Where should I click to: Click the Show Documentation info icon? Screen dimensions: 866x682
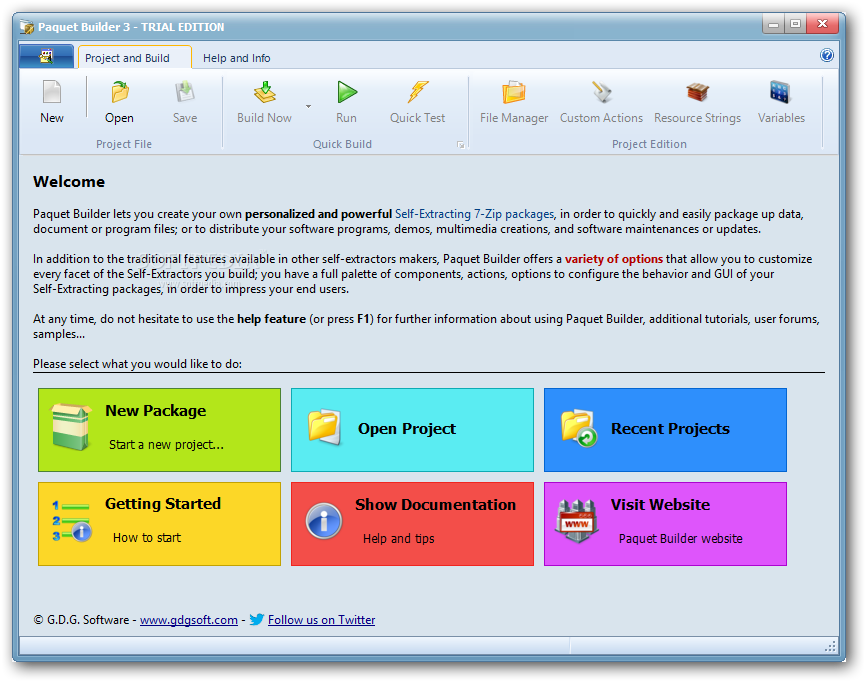point(324,521)
